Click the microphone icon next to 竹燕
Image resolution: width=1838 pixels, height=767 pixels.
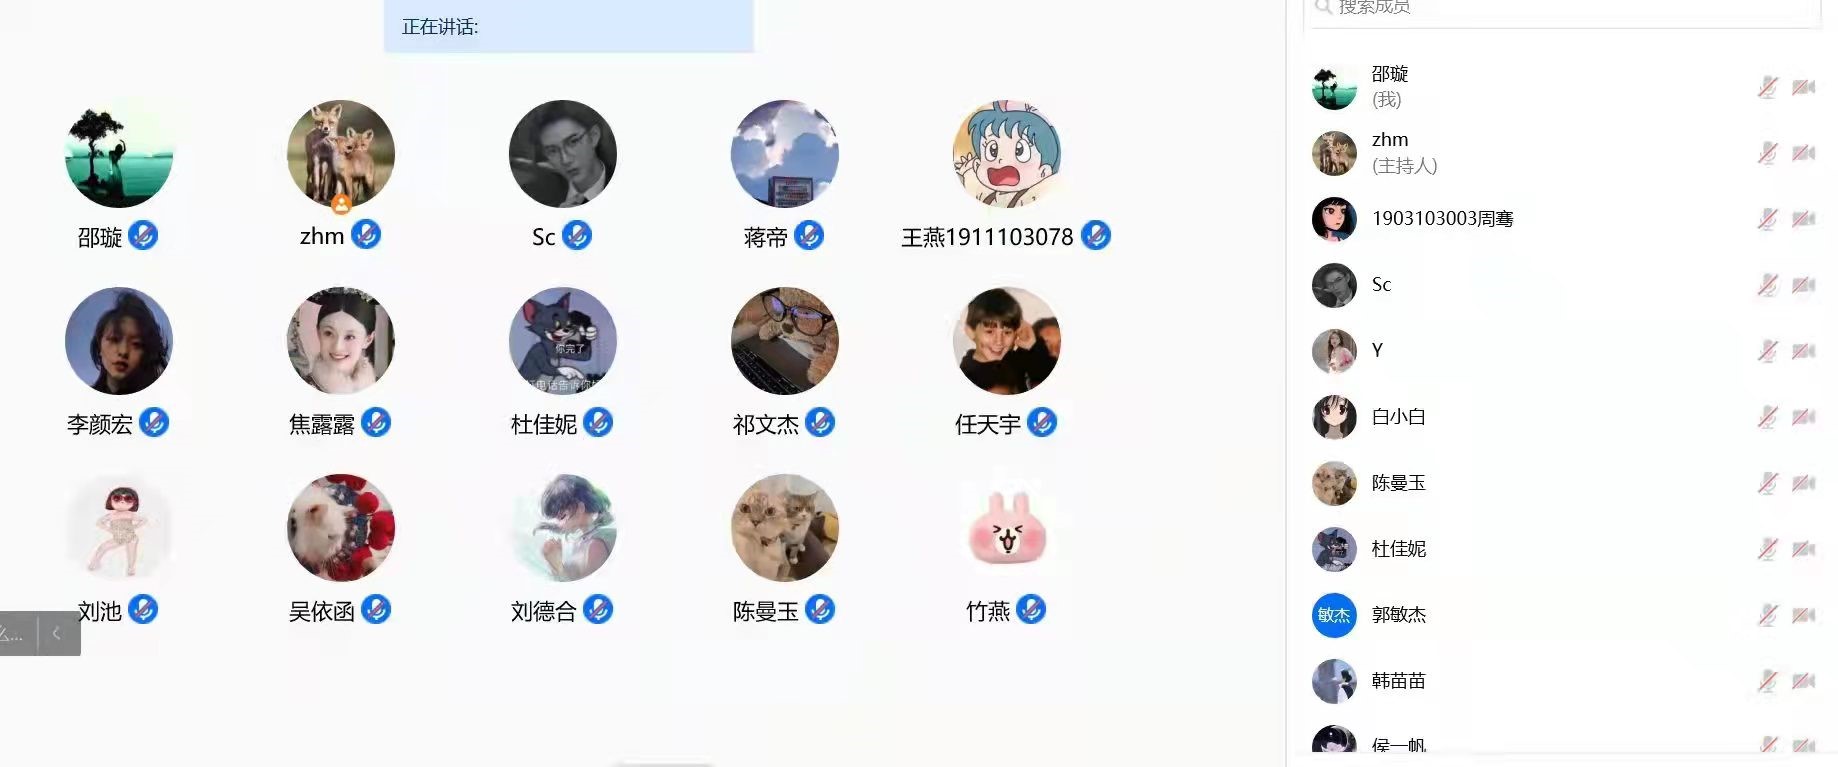(1031, 610)
